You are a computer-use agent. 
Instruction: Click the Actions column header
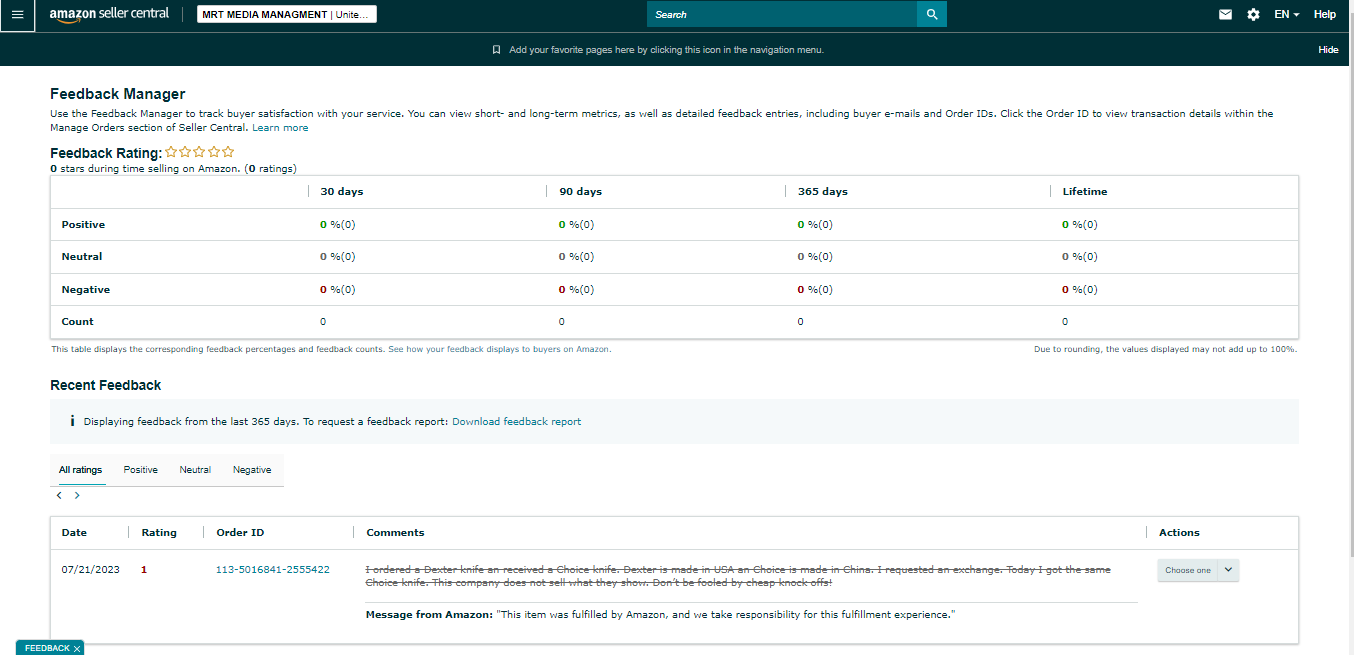[1179, 533]
